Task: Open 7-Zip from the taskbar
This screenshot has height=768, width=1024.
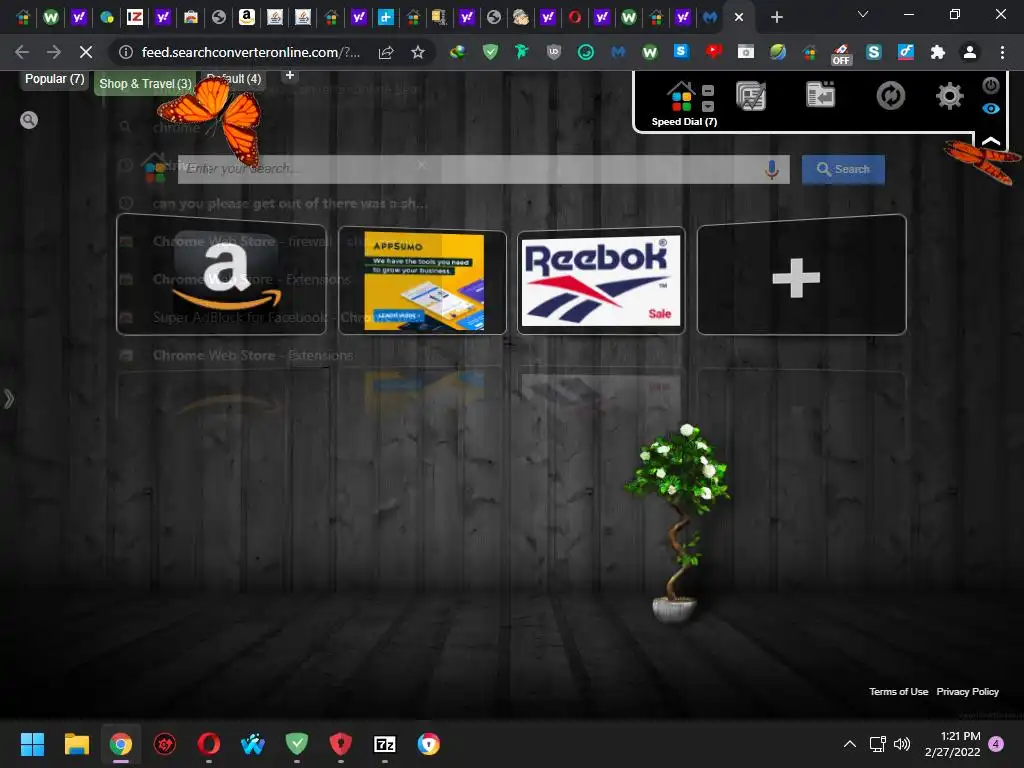Action: point(385,744)
